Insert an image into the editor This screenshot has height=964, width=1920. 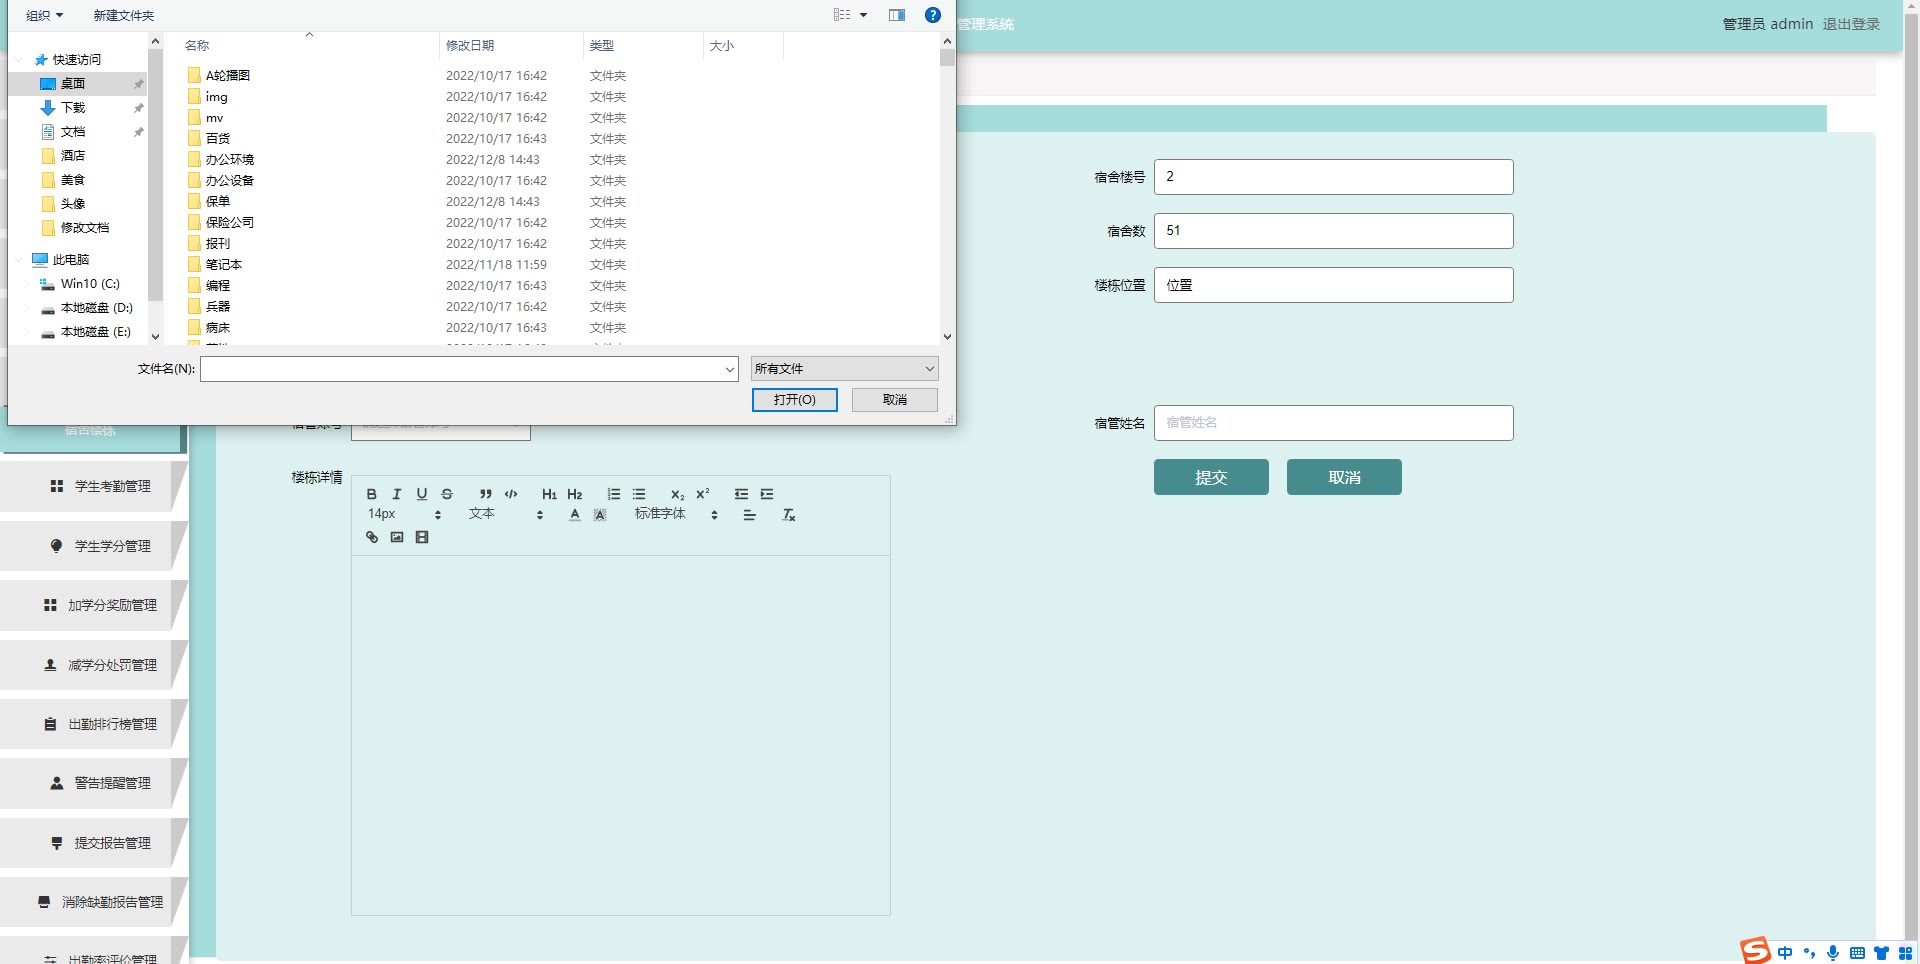(397, 537)
